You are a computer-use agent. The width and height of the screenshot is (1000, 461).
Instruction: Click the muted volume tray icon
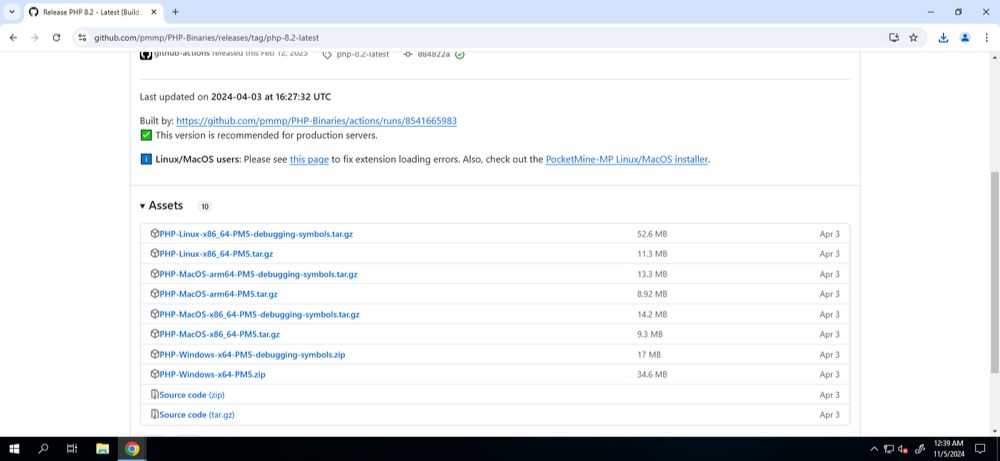(x=903, y=449)
